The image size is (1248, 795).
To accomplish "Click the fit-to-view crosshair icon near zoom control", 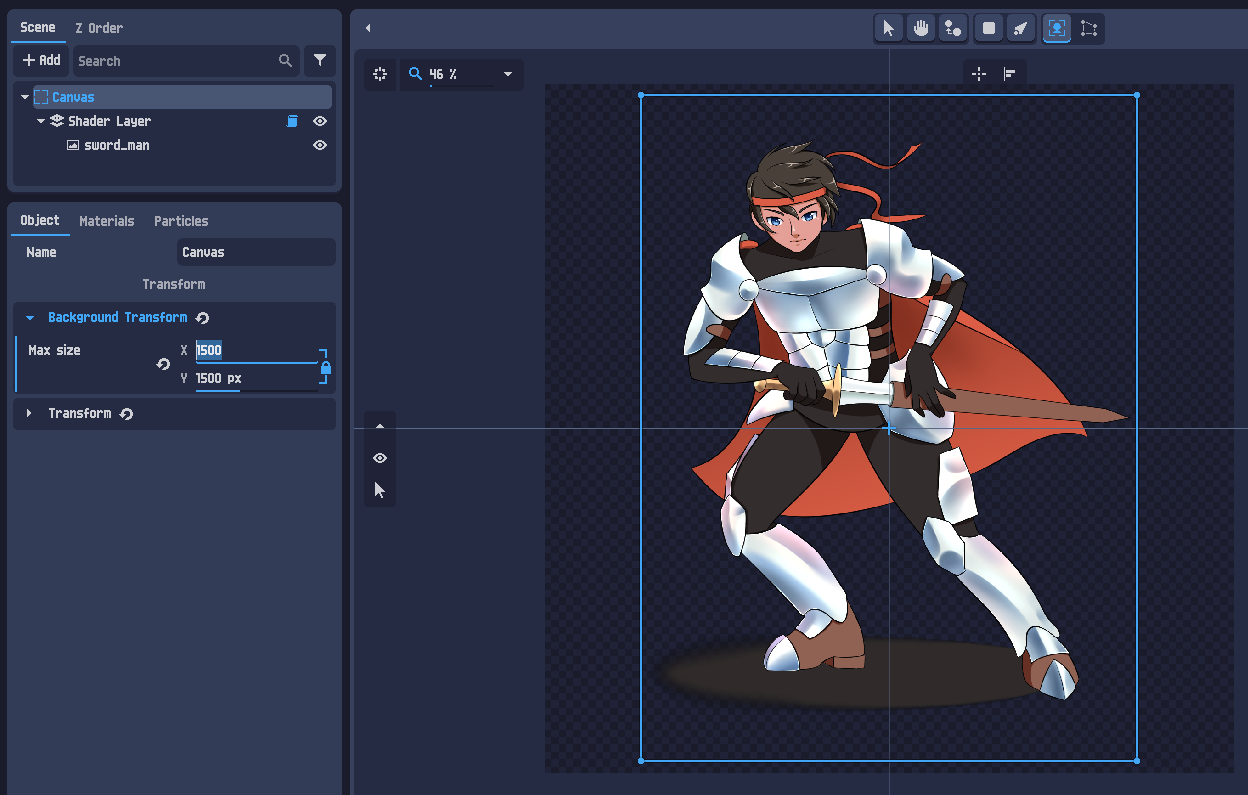I will click(379, 74).
